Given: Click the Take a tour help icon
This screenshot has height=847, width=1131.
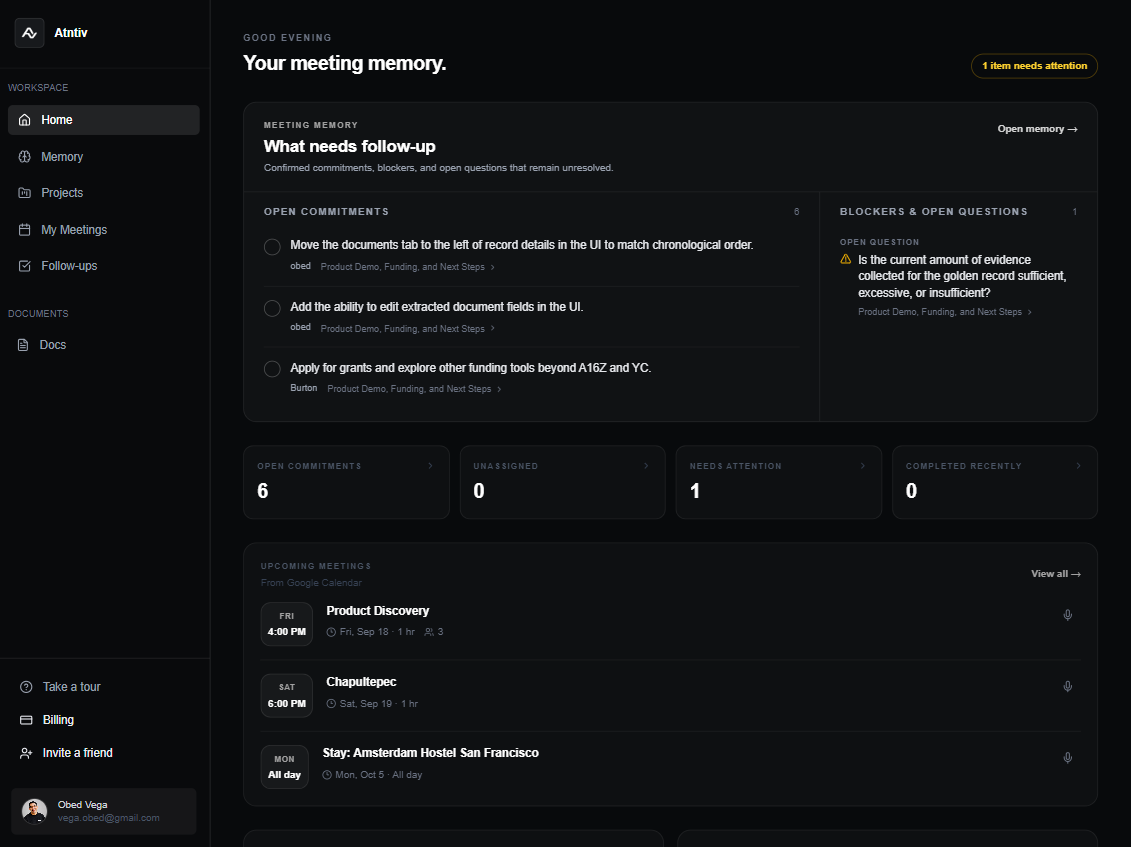Looking at the screenshot, I should pos(26,687).
